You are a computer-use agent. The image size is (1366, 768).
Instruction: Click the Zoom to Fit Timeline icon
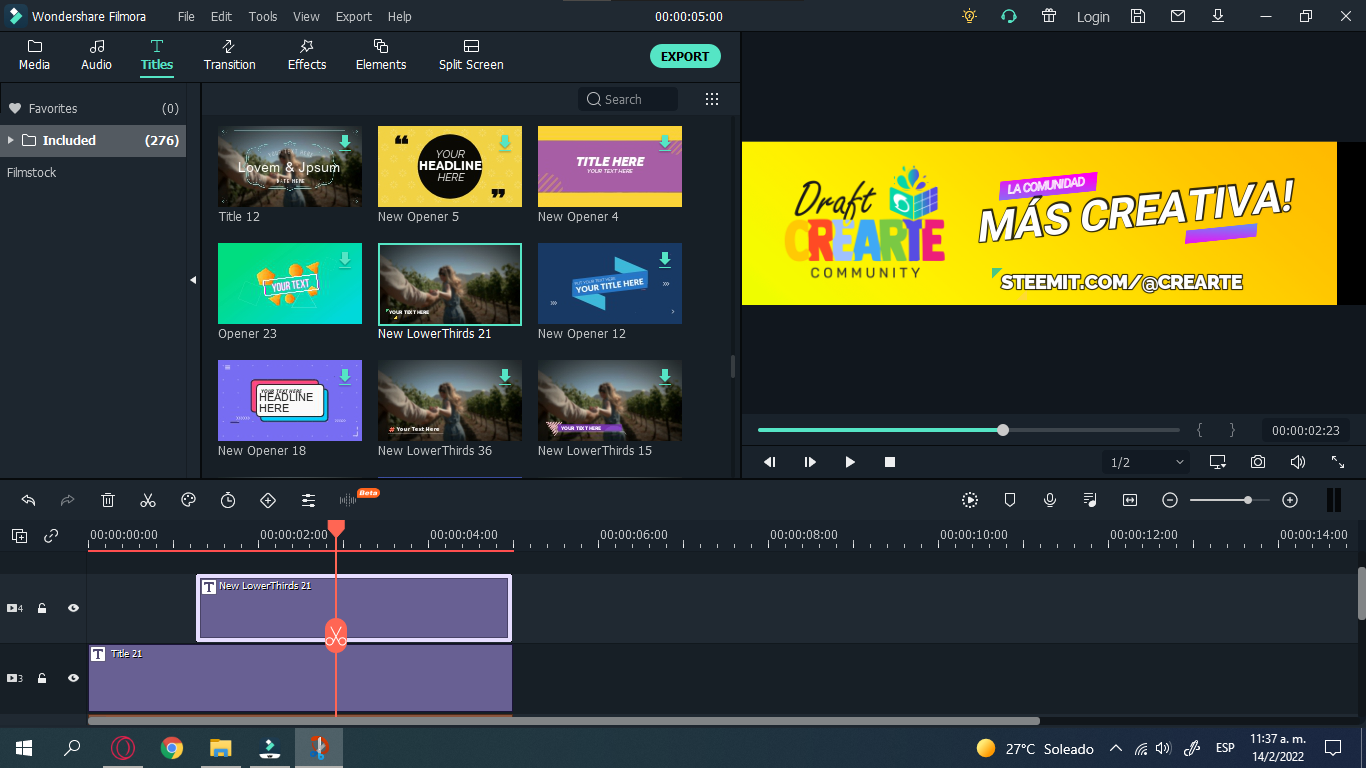1130,500
